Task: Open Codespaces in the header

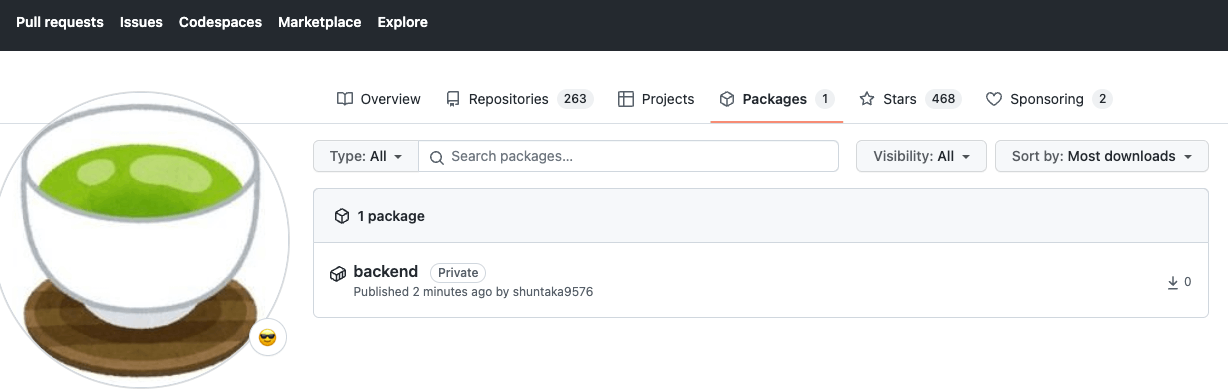Action: point(220,22)
